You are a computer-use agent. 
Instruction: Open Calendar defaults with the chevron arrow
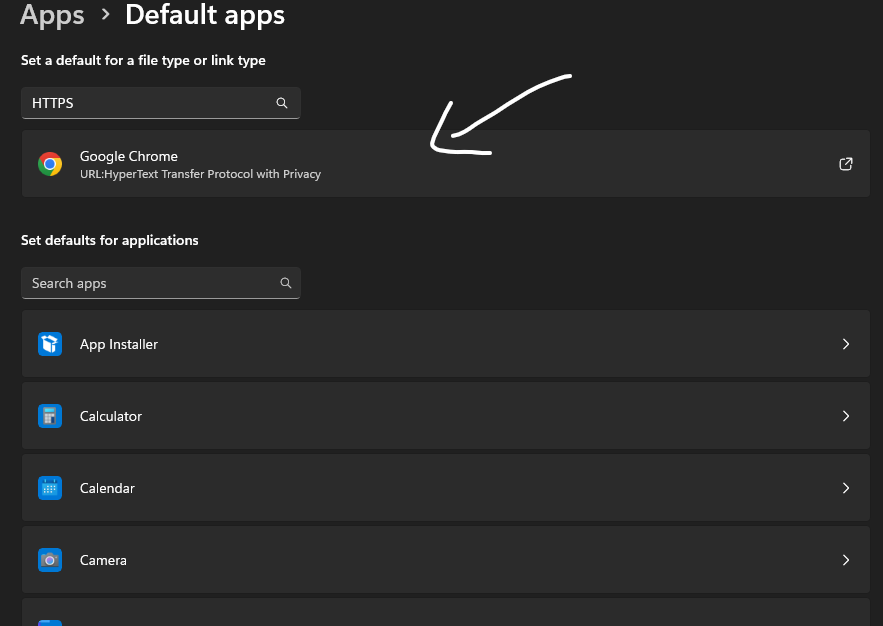(845, 488)
